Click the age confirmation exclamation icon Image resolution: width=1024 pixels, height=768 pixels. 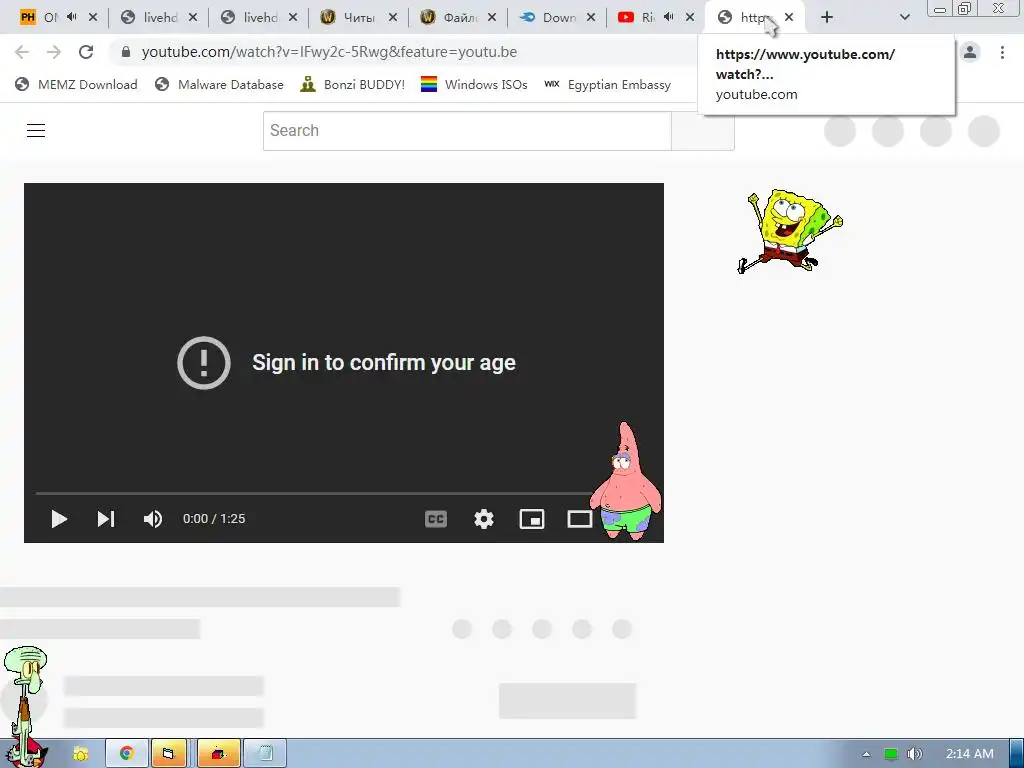204,362
